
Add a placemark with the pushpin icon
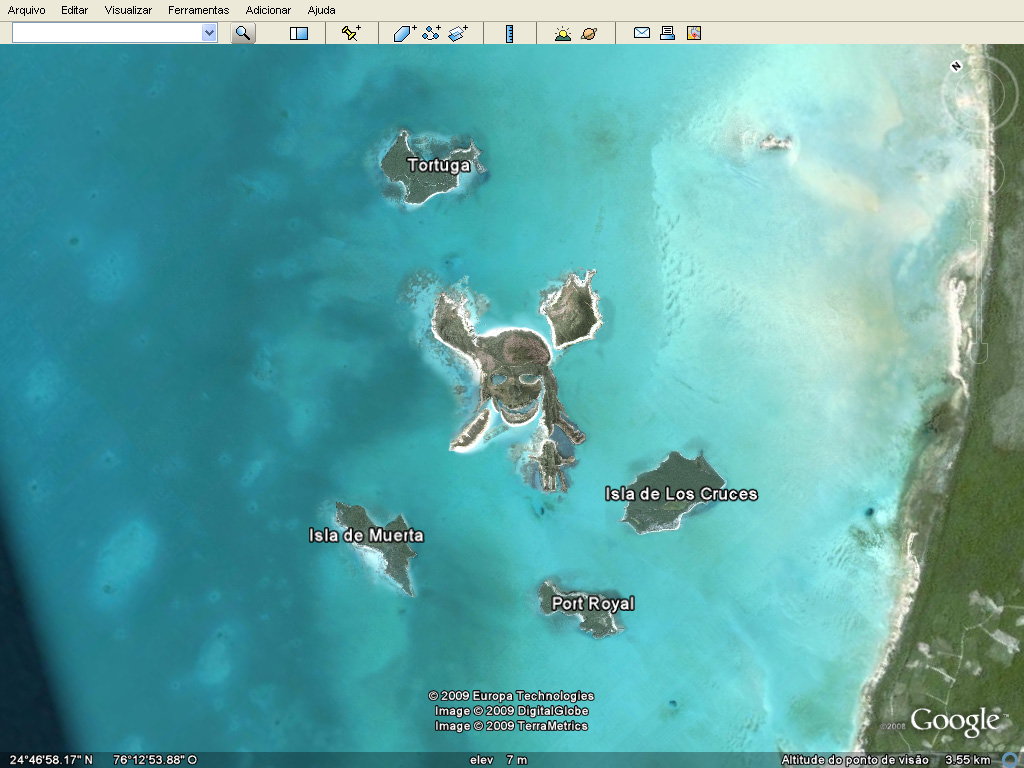click(x=351, y=33)
